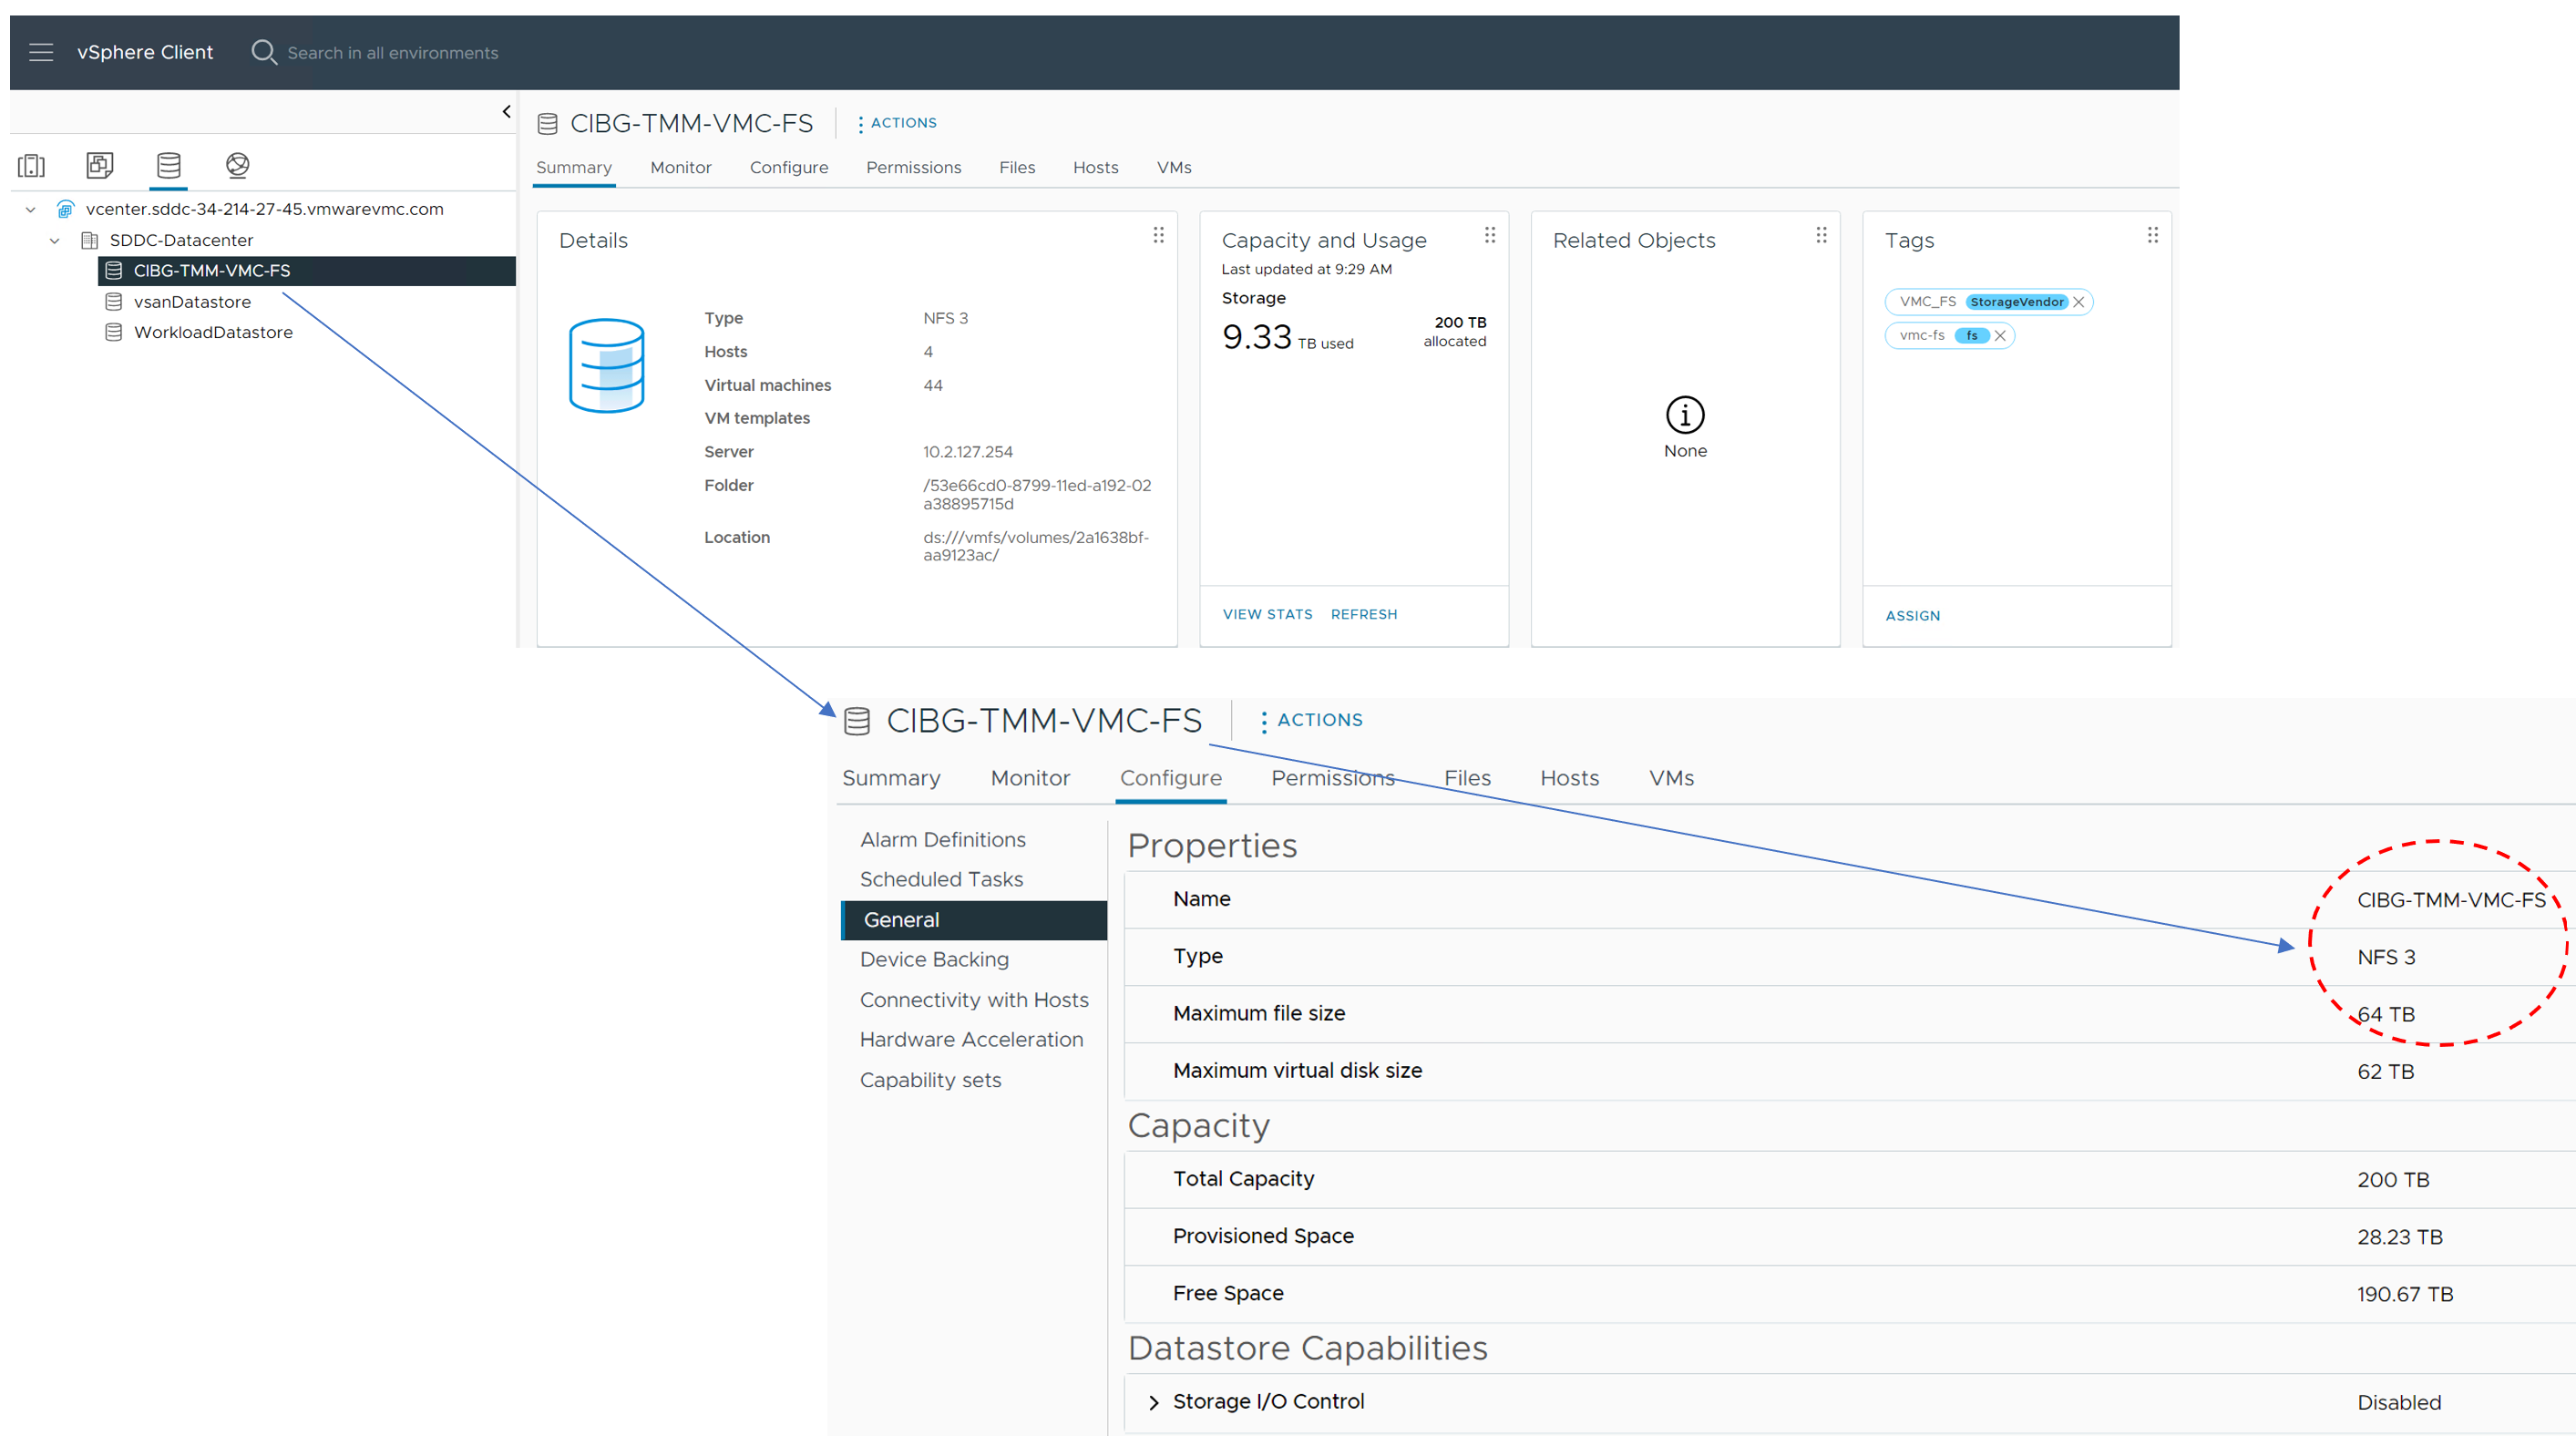This screenshot has height=1436, width=2576.
Task: Remove the vmc-fs tag
Action: coord(2000,336)
